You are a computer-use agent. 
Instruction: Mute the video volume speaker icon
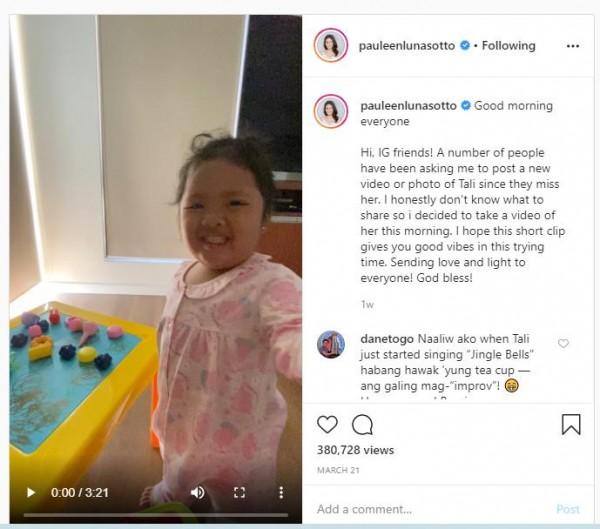[197, 492]
